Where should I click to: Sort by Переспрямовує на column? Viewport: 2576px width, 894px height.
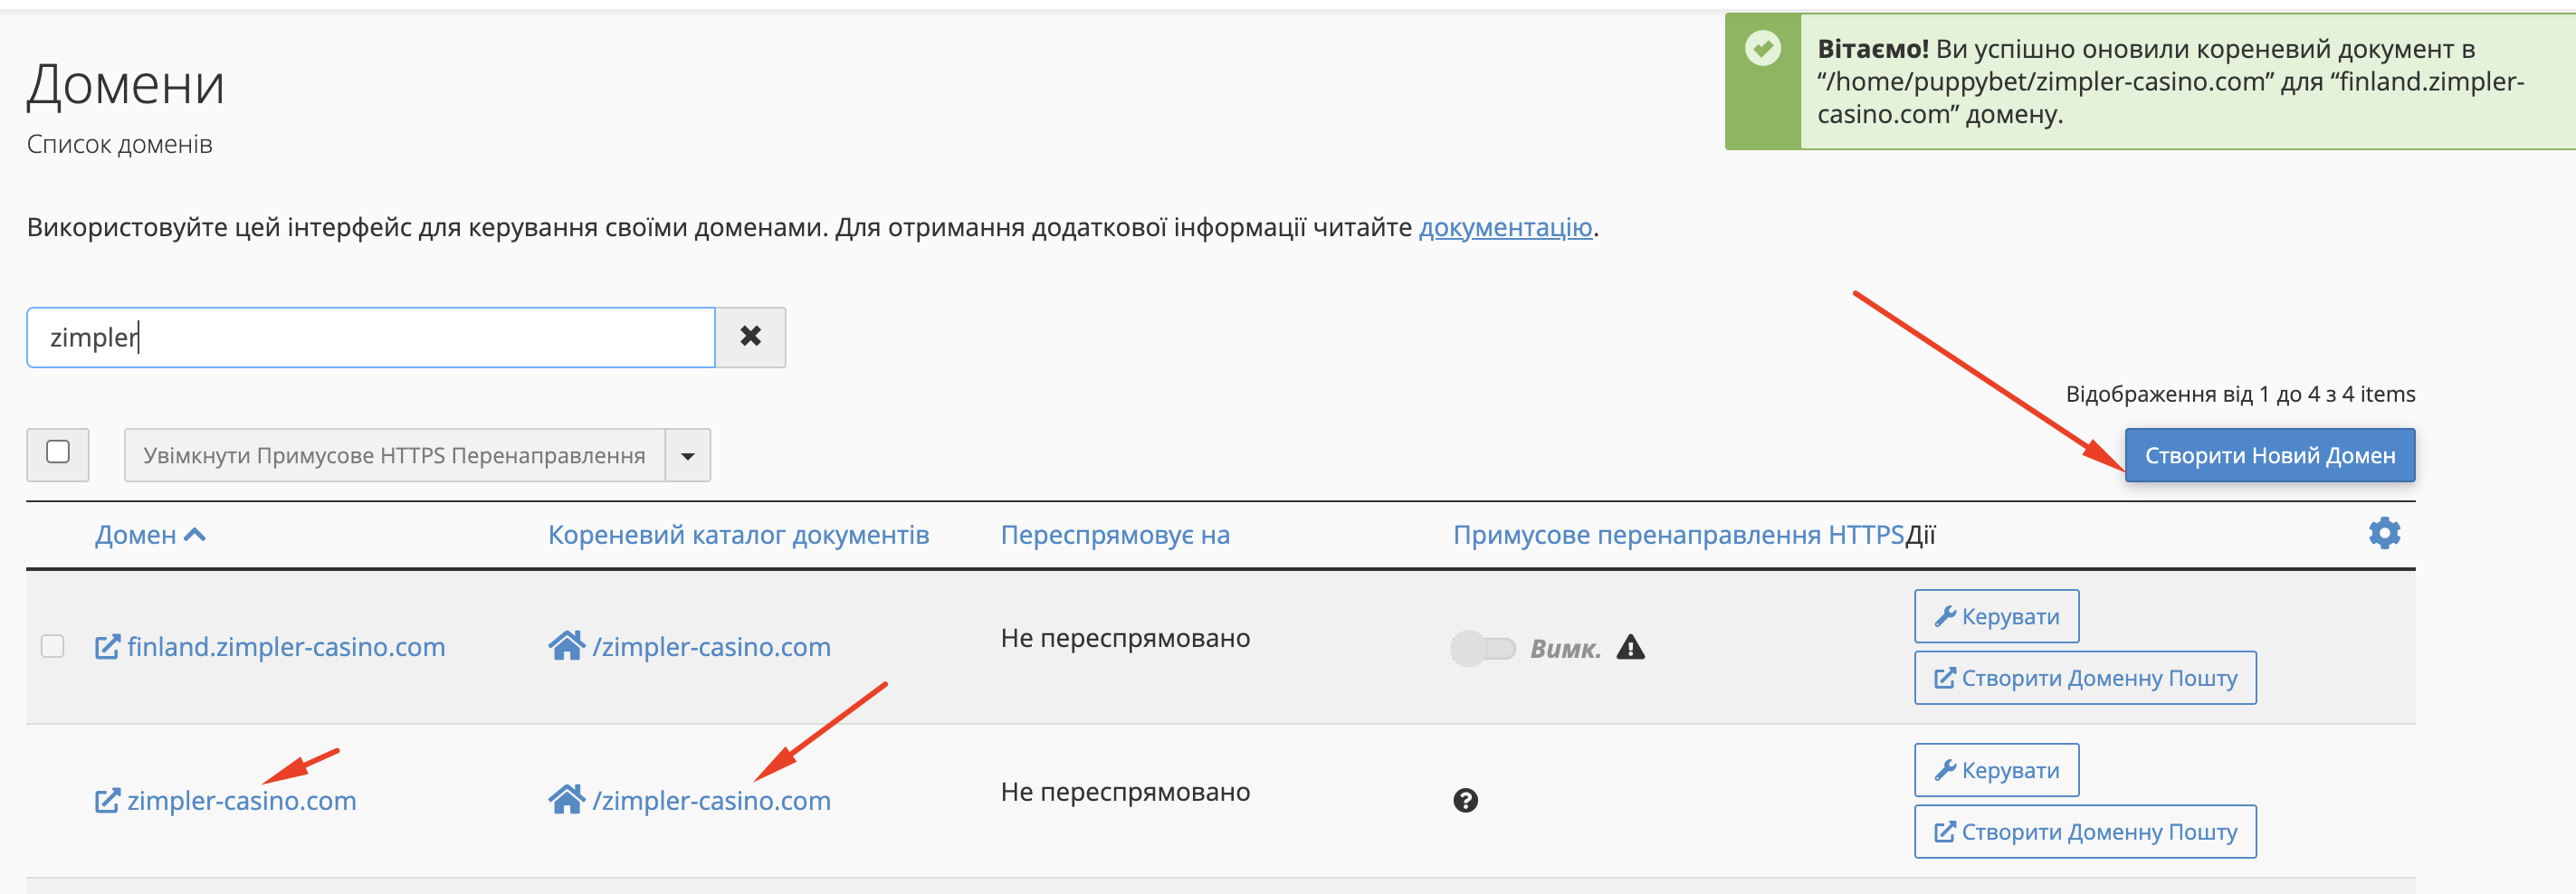(1115, 535)
